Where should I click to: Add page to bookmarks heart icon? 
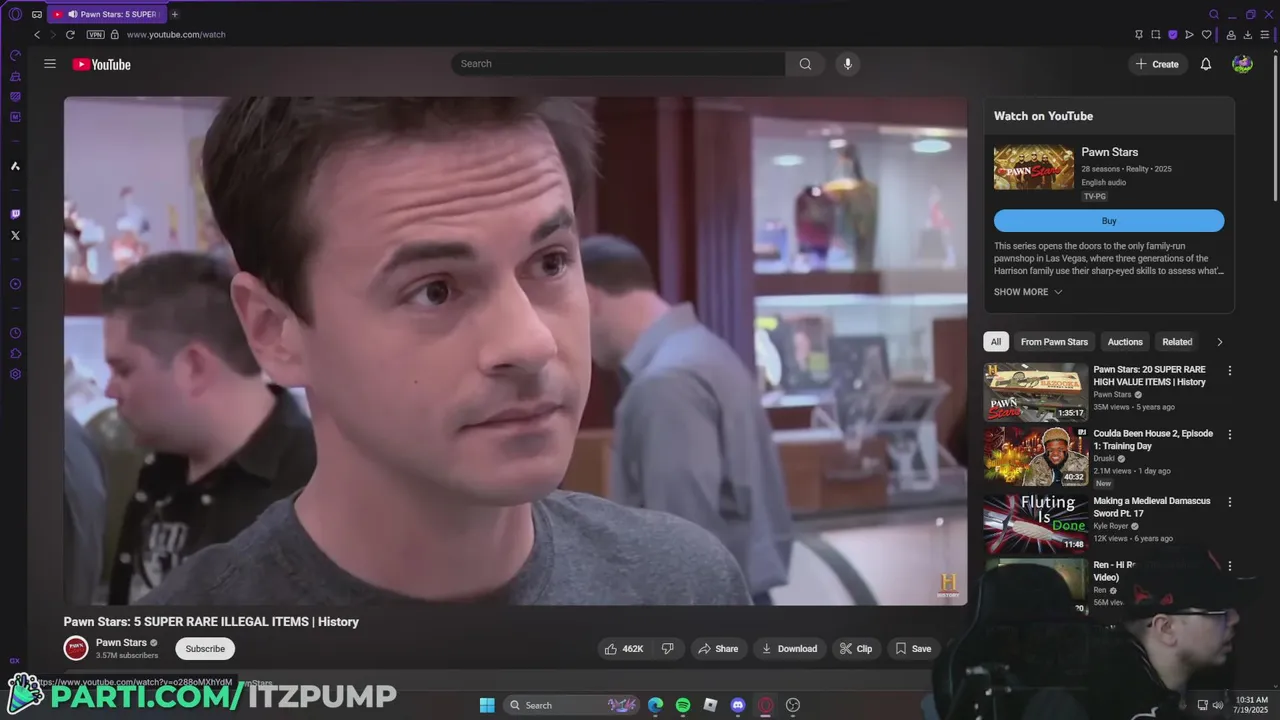point(1206,34)
